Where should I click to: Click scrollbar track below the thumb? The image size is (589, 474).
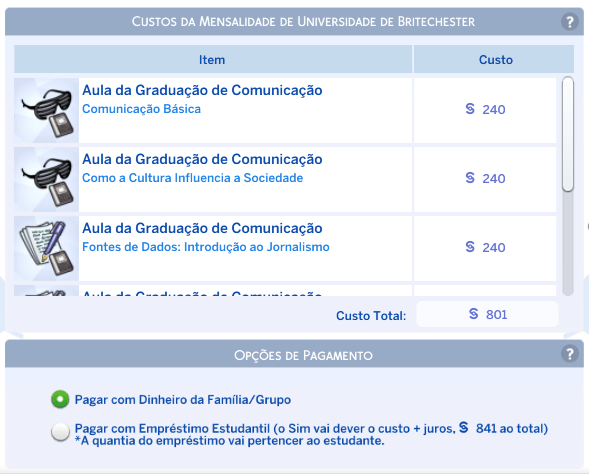(568, 243)
